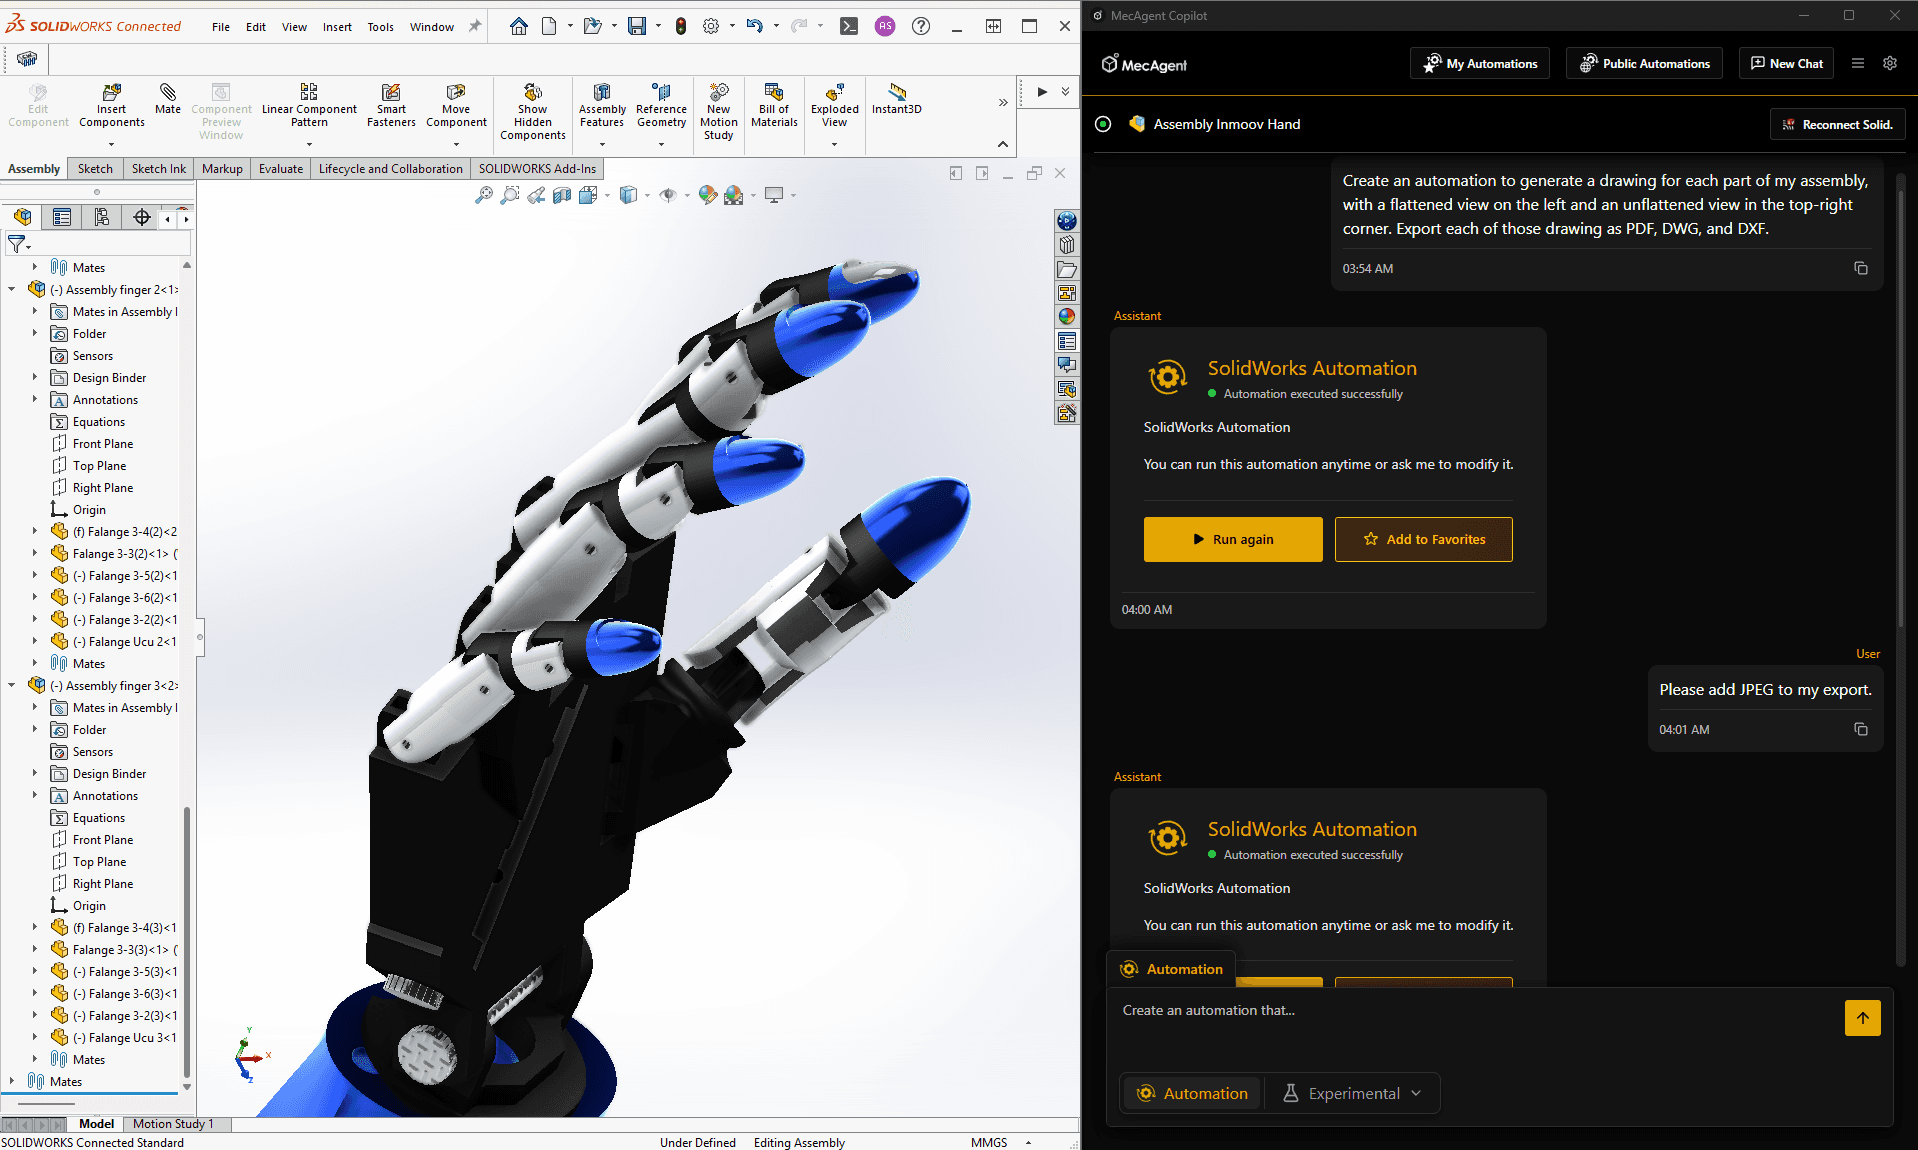Click Zoom to Fit in view toolbar
This screenshot has width=1918, height=1150.
(484, 195)
